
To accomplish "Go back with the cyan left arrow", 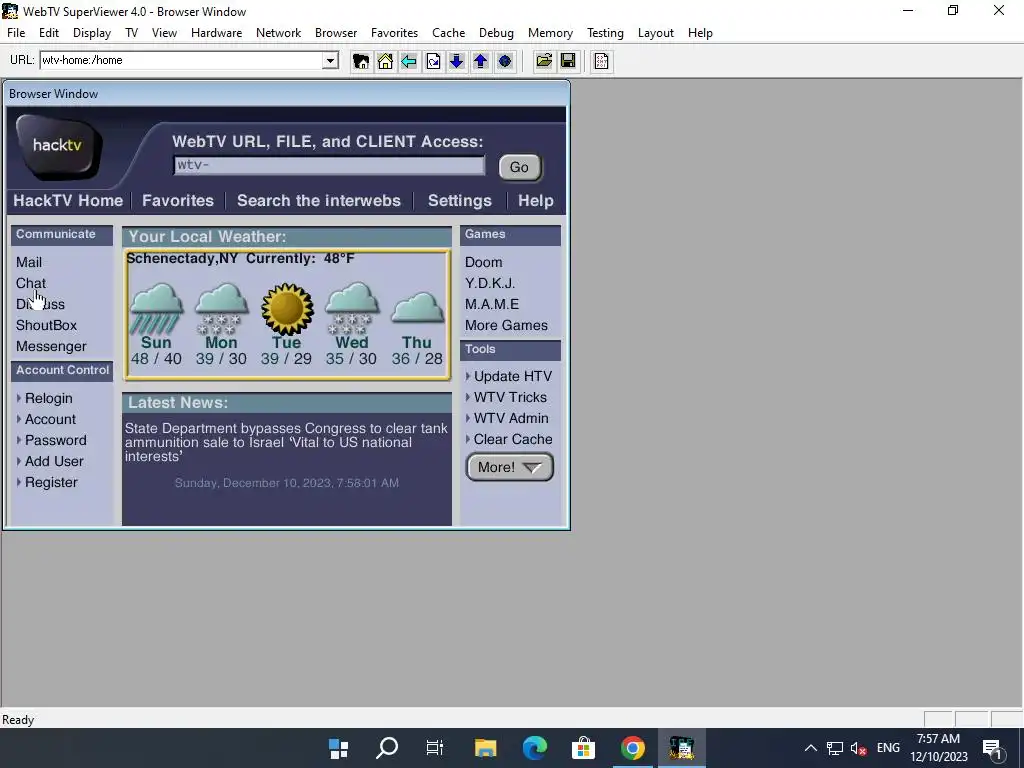I will (409, 61).
